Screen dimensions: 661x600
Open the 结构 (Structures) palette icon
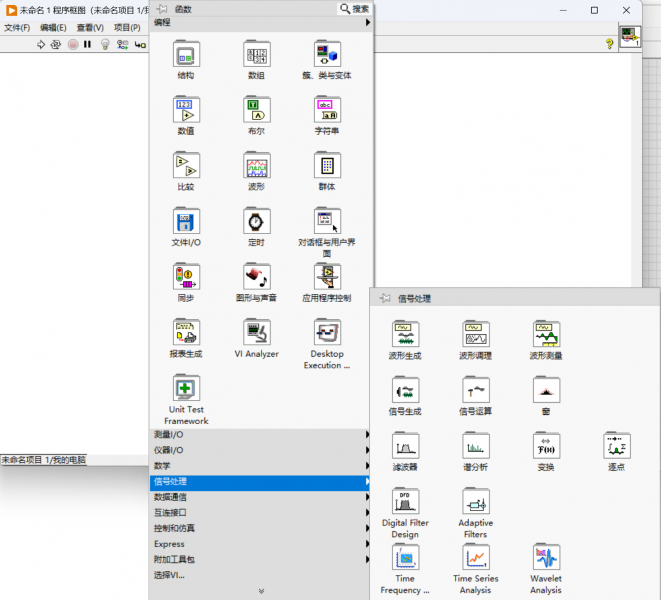186,54
